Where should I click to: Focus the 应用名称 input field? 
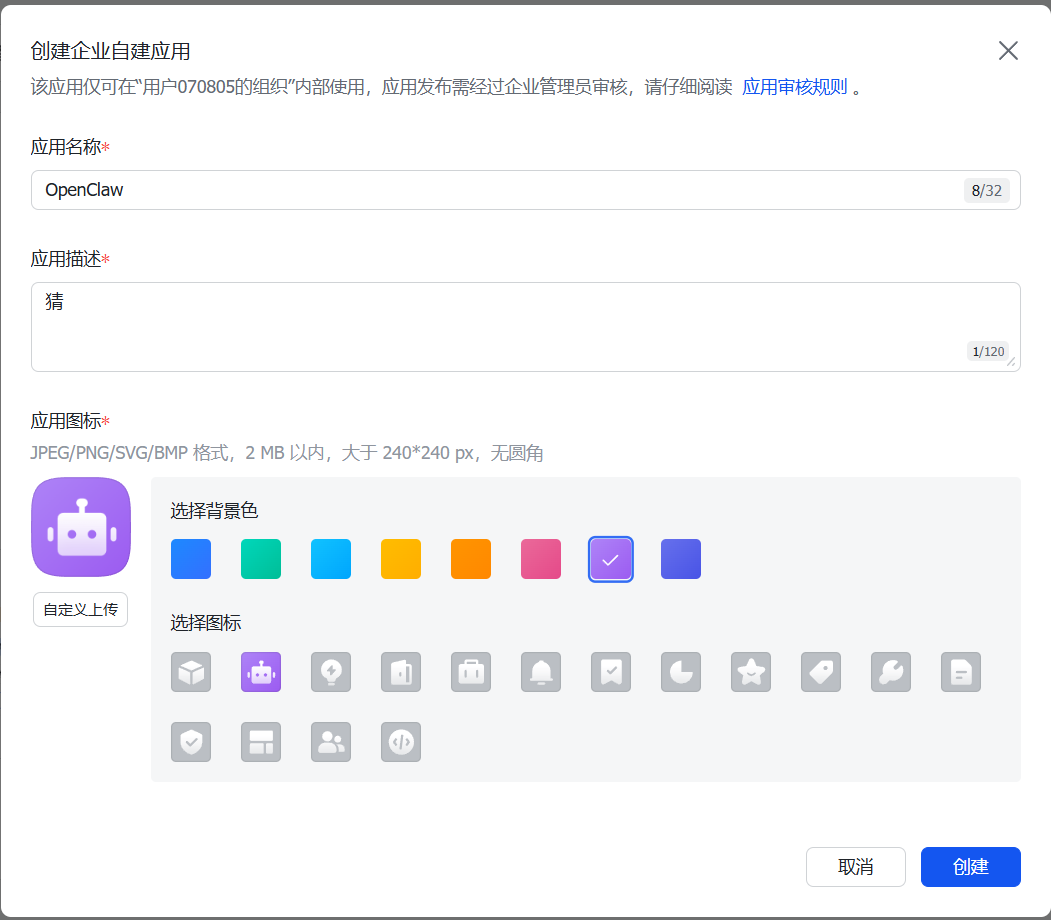[x=526, y=190]
